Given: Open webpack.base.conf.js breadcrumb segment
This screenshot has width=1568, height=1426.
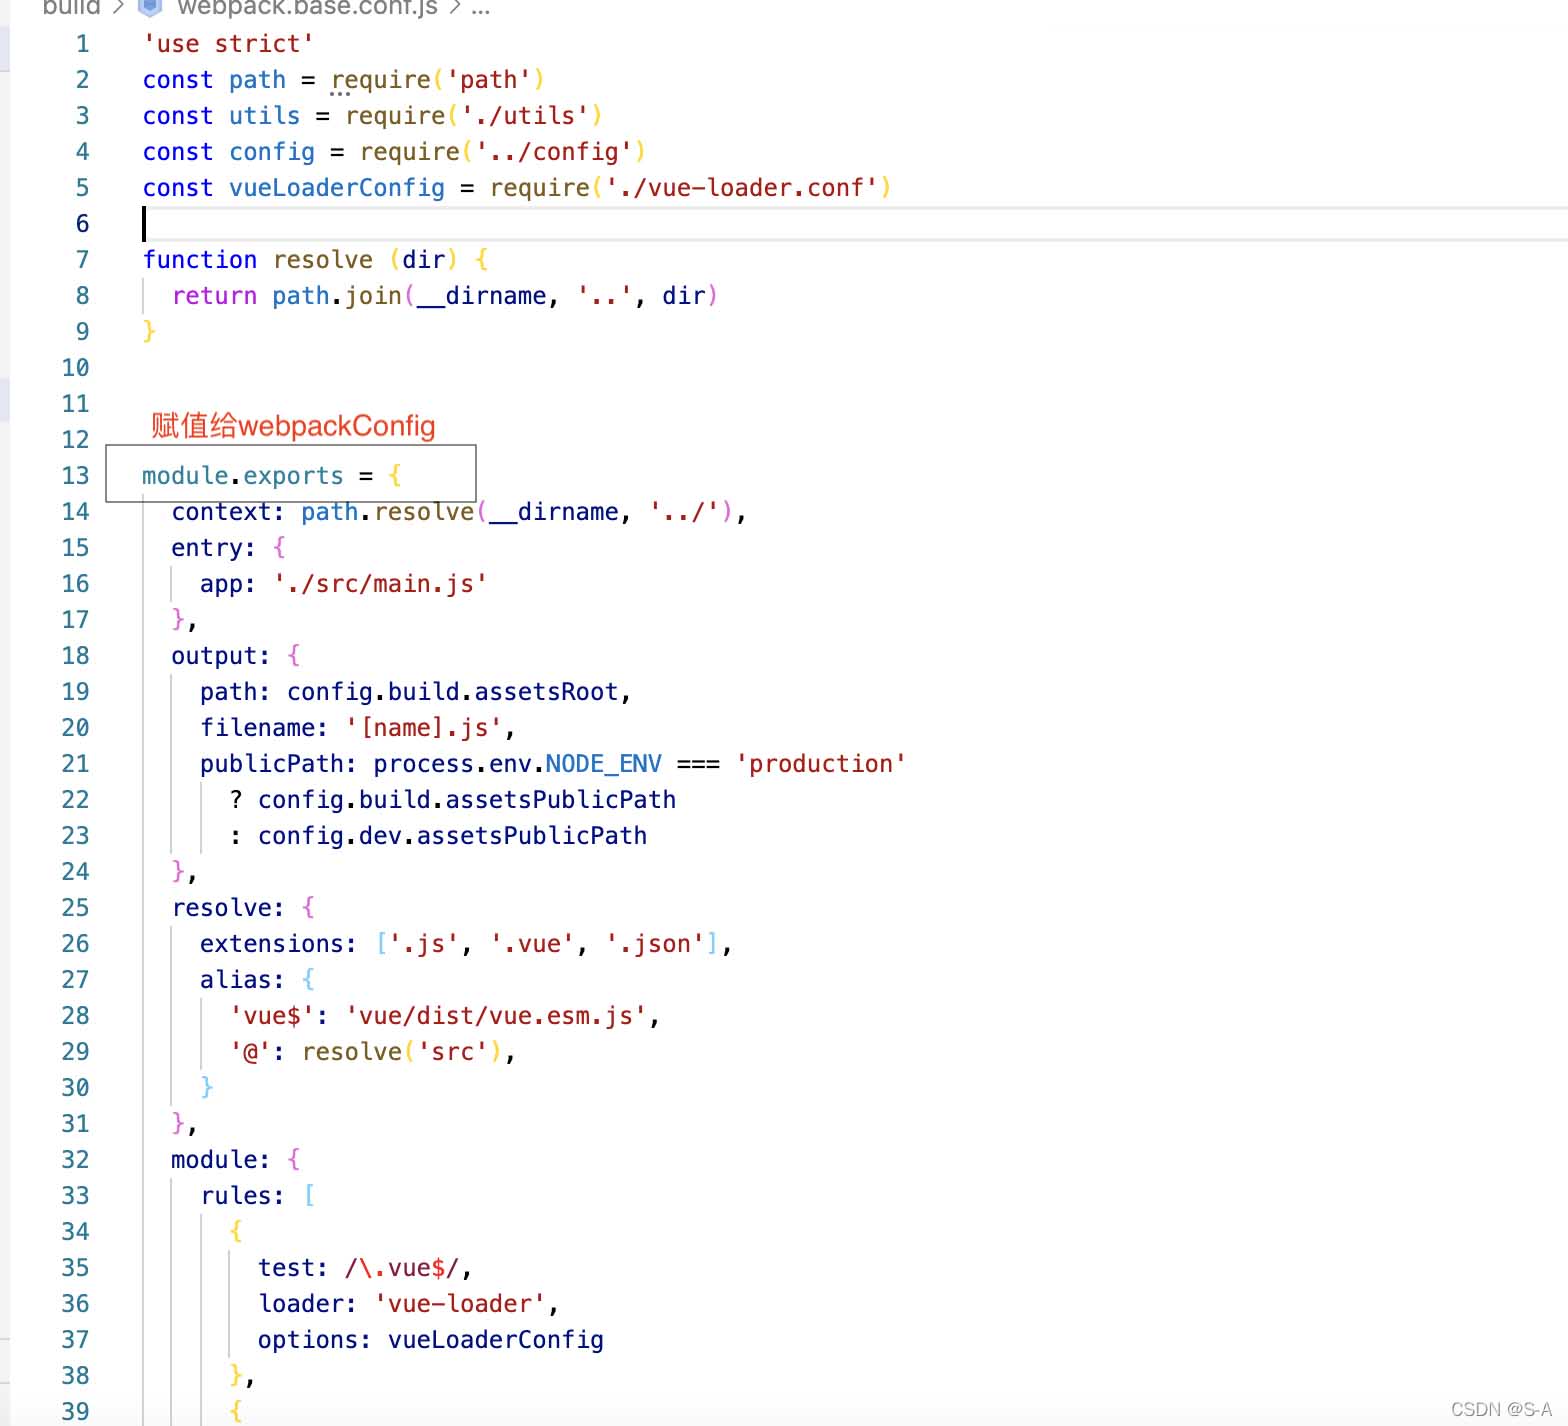Looking at the screenshot, I should 307,7.
